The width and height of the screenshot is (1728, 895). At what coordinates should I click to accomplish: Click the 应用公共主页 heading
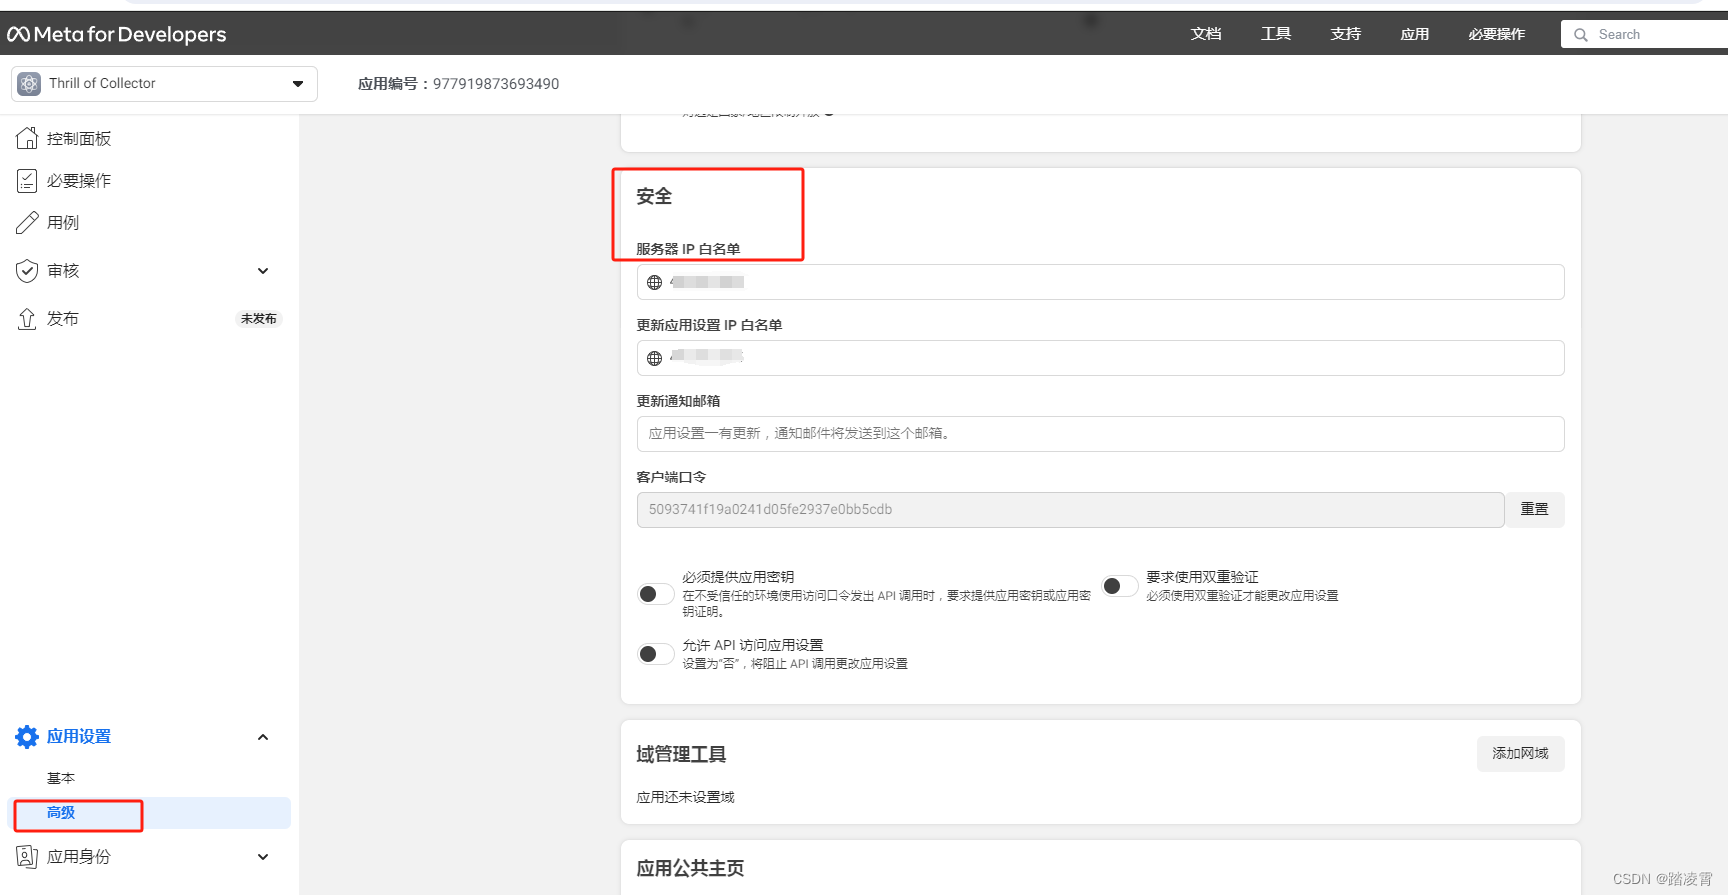(x=690, y=868)
